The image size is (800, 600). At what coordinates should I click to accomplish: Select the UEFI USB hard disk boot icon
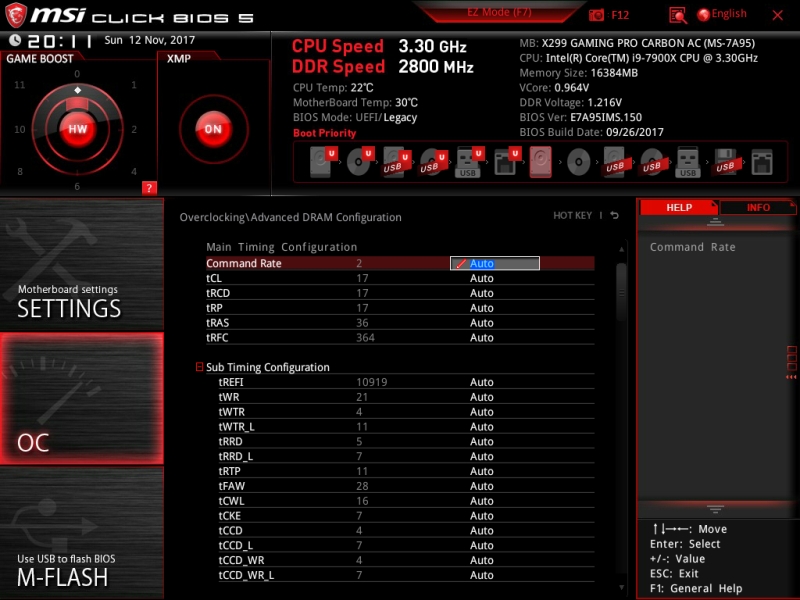click(x=396, y=162)
